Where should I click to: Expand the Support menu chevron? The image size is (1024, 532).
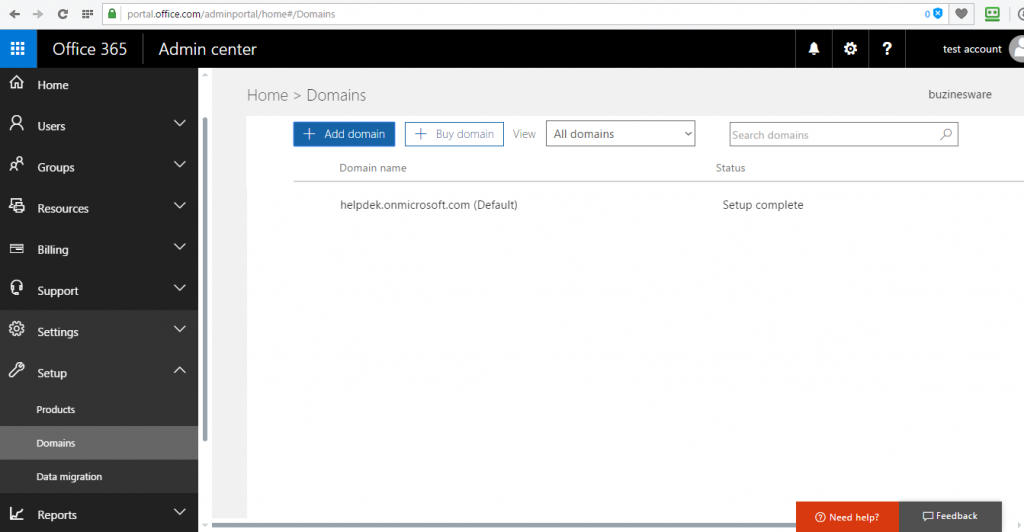pyautogui.click(x=180, y=288)
